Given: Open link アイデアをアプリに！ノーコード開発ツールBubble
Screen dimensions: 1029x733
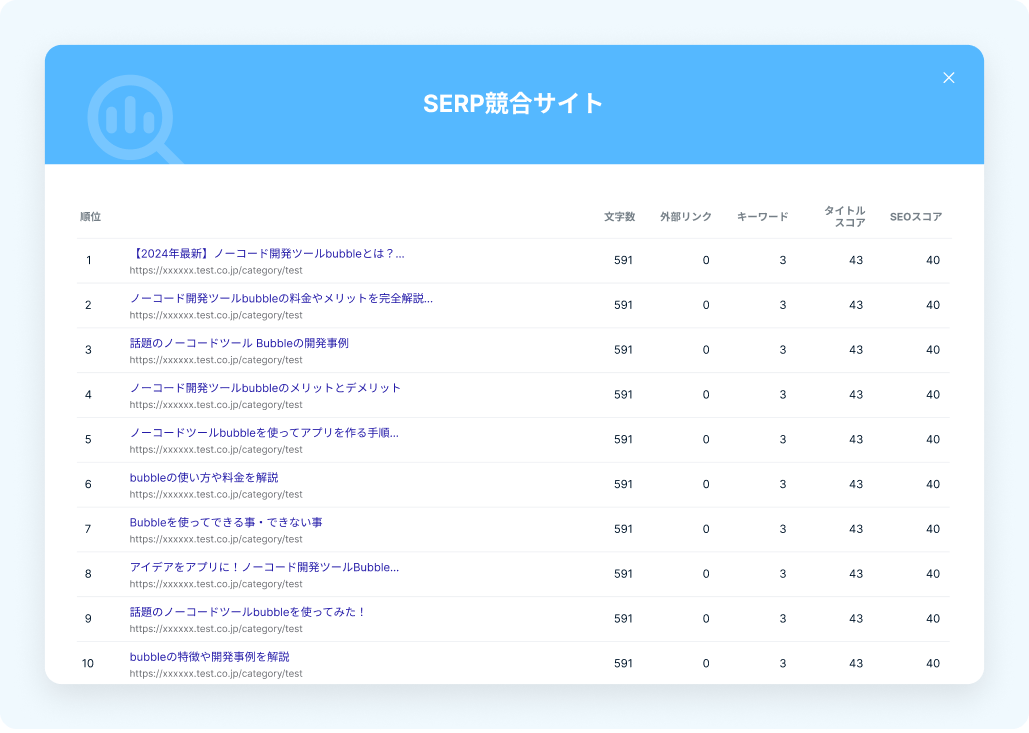Looking at the screenshot, I should click(264, 567).
